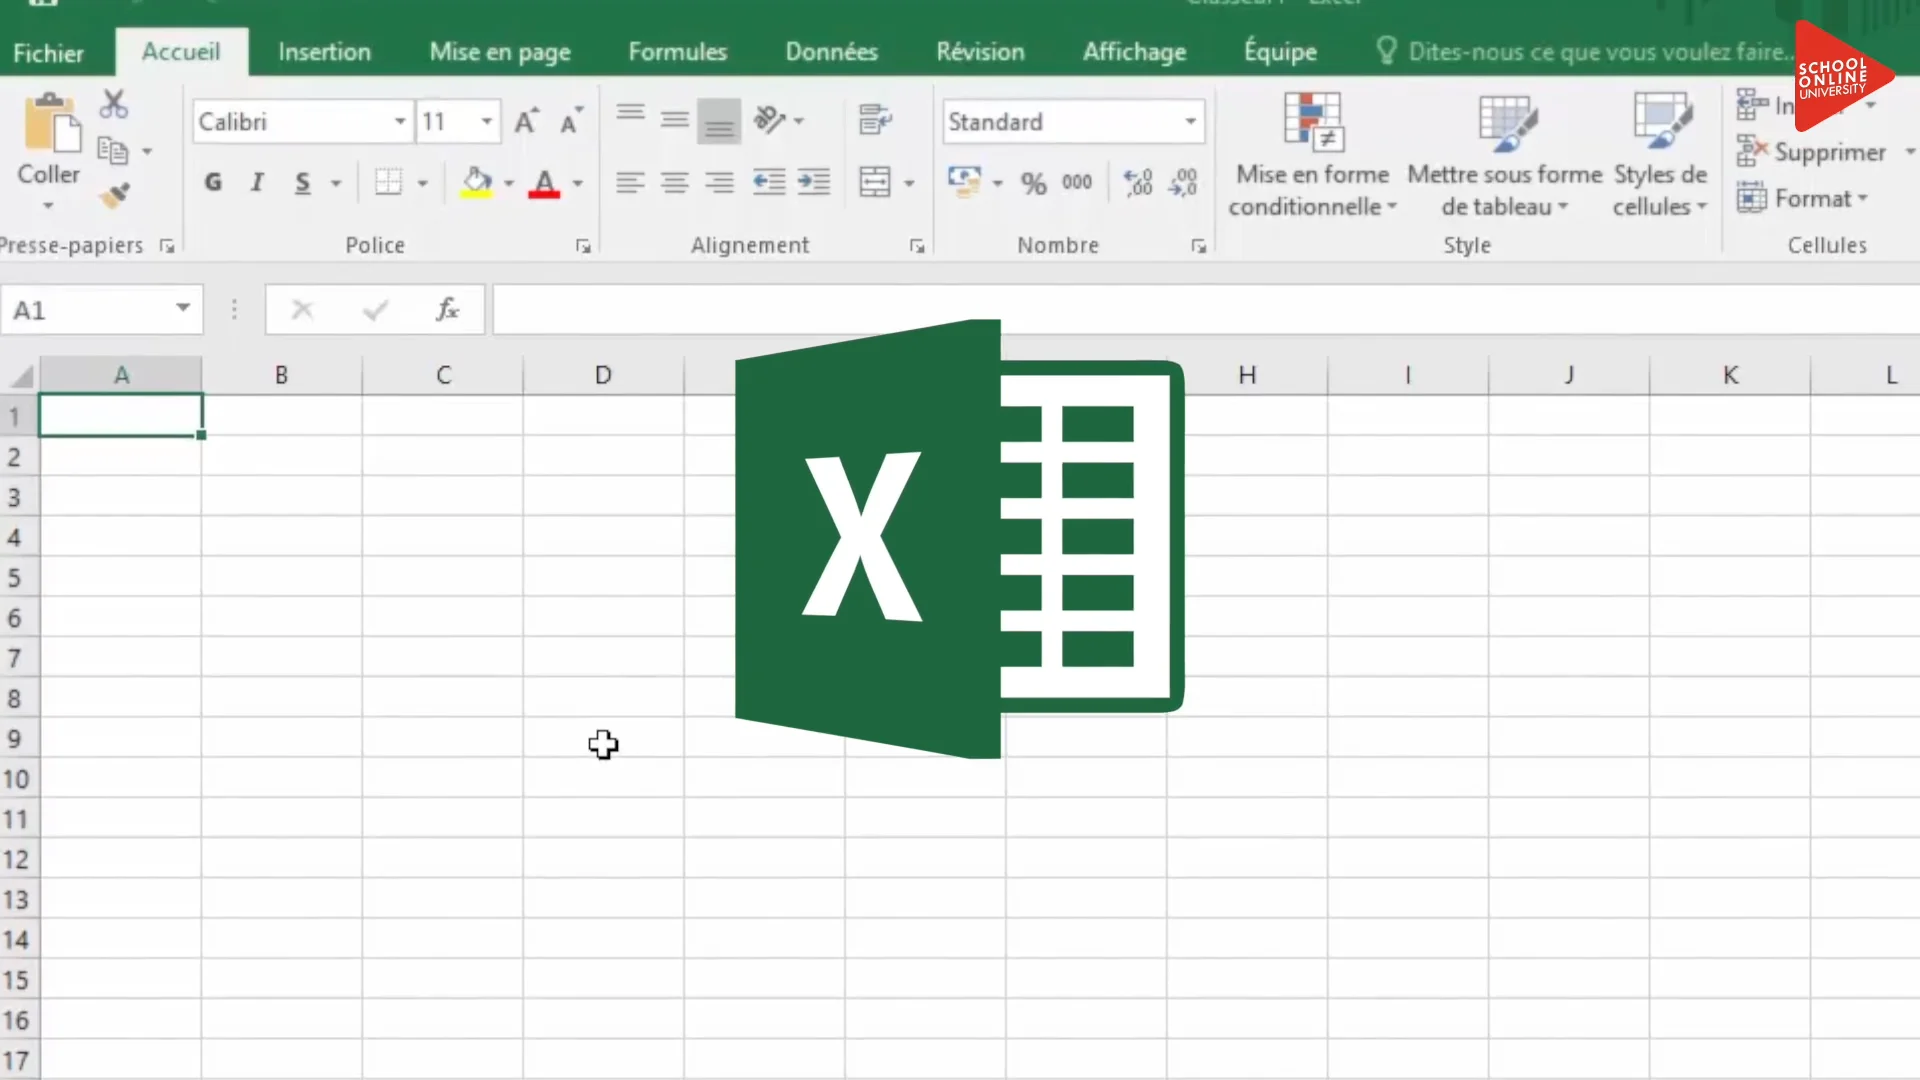Expand underline style dropdown arrow
The height and width of the screenshot is (1080, 1920).
pyautogui.click(x=336, y=183)
